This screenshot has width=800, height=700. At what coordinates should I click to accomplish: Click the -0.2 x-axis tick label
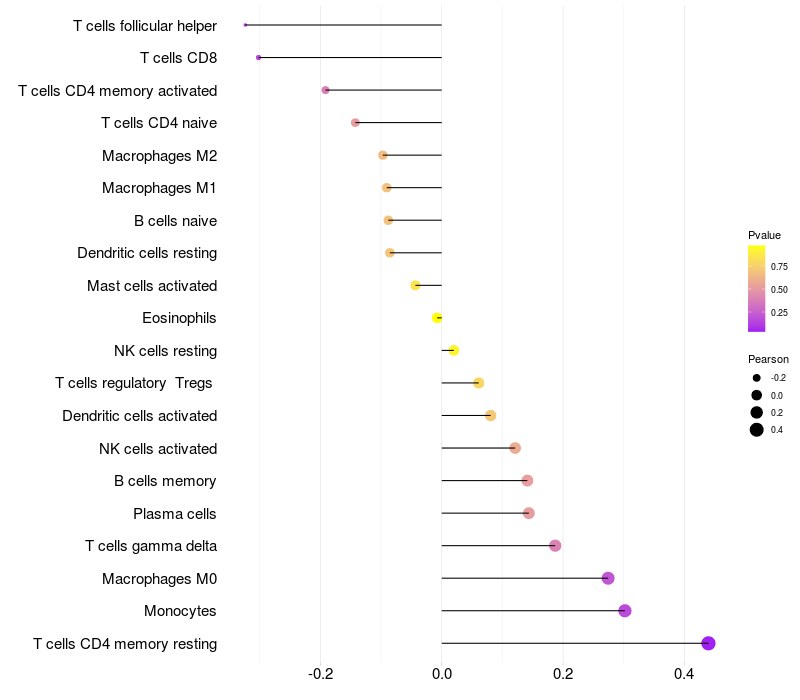(320, 674)
